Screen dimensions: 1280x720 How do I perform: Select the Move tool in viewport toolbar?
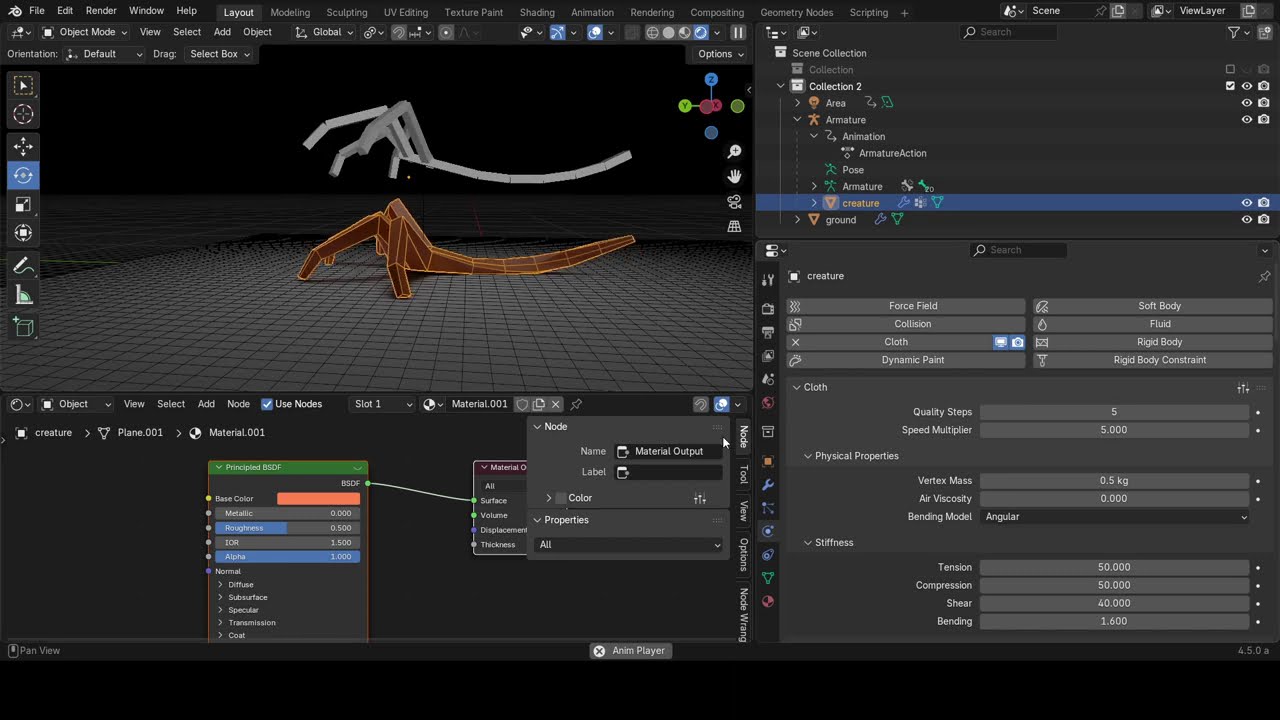[23, 146]
